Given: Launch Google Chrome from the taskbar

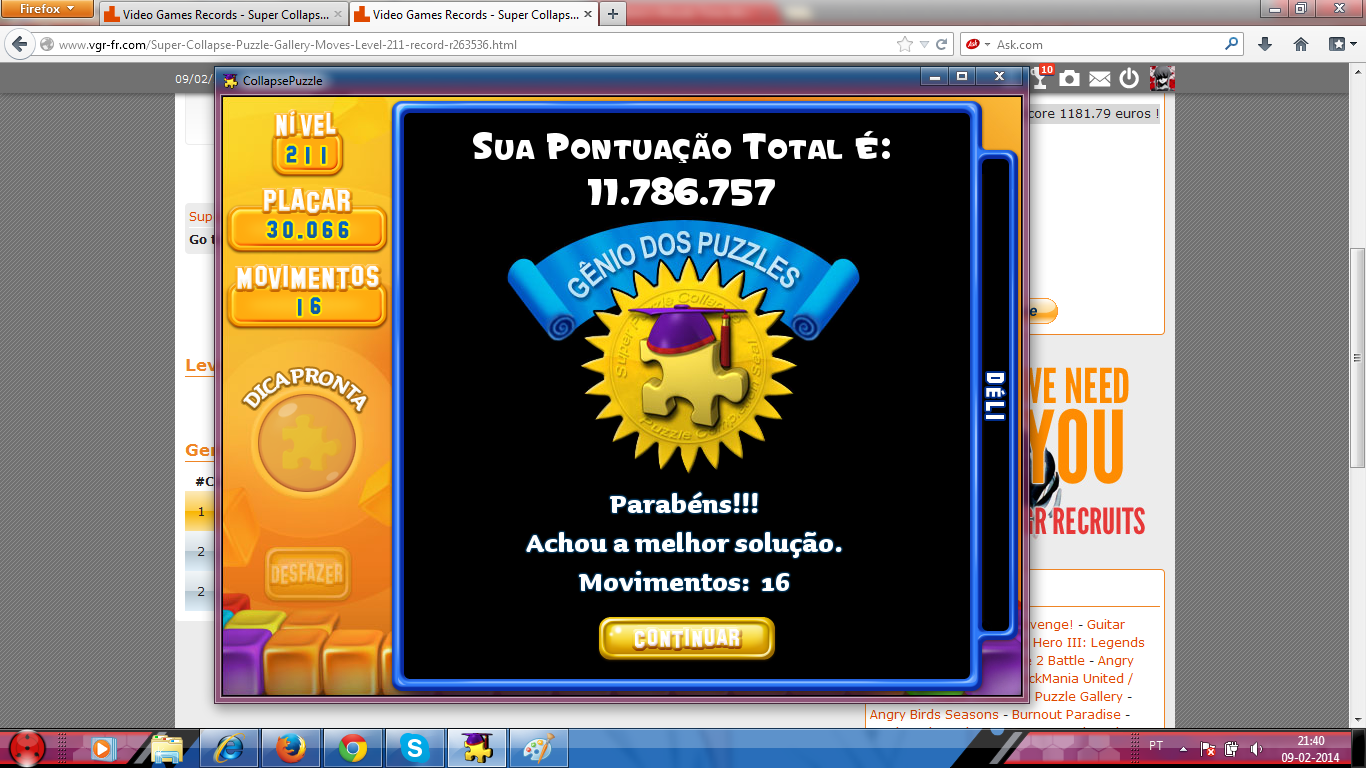Looking at the screenshot, I should pyautogui.click(x=352, y=747).
